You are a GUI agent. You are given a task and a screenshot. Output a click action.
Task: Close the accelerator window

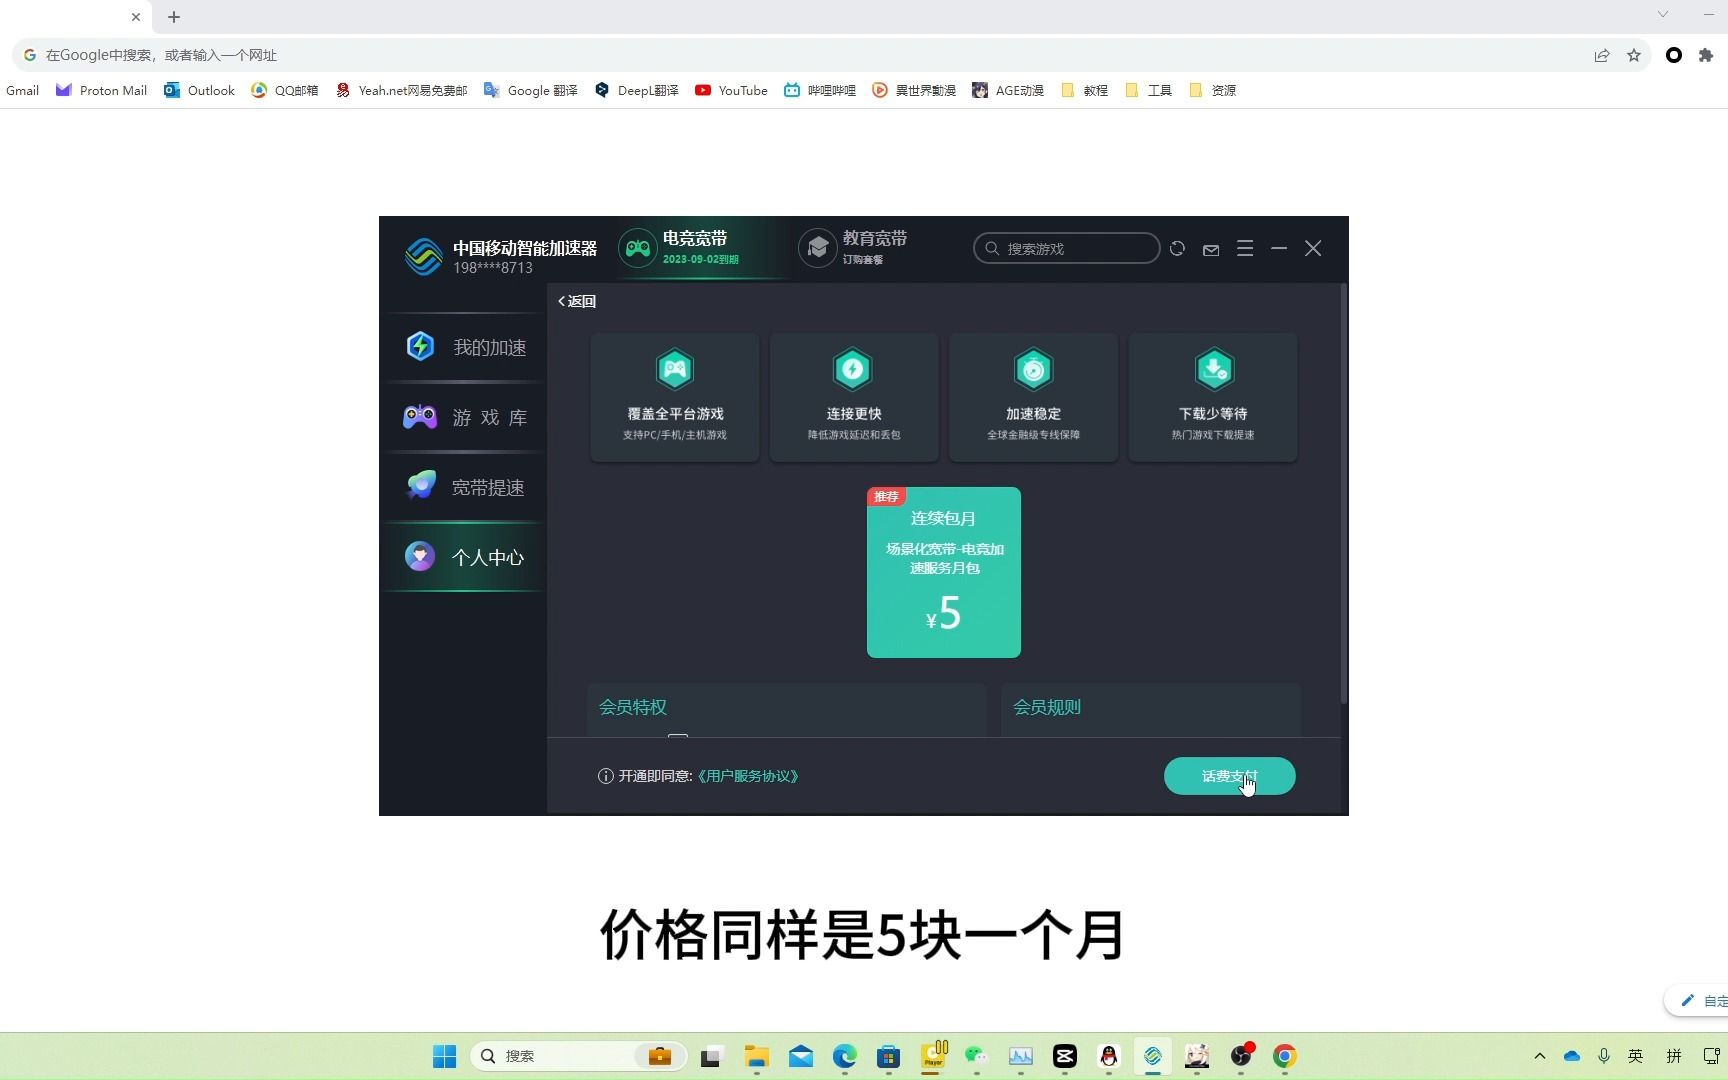(x=1313, y=248)
